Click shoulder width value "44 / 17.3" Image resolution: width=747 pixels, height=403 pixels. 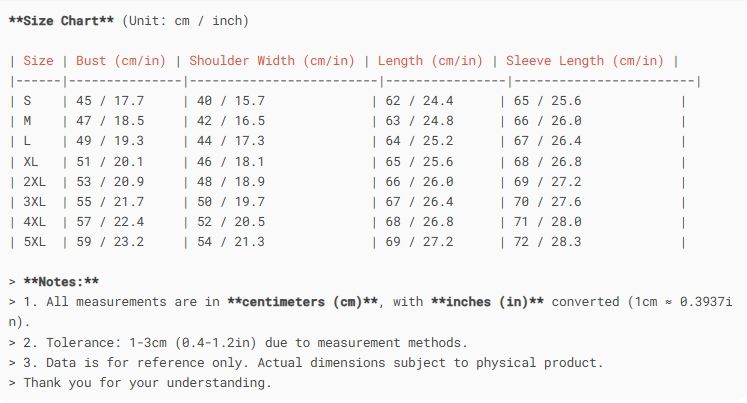coord(229,141)
